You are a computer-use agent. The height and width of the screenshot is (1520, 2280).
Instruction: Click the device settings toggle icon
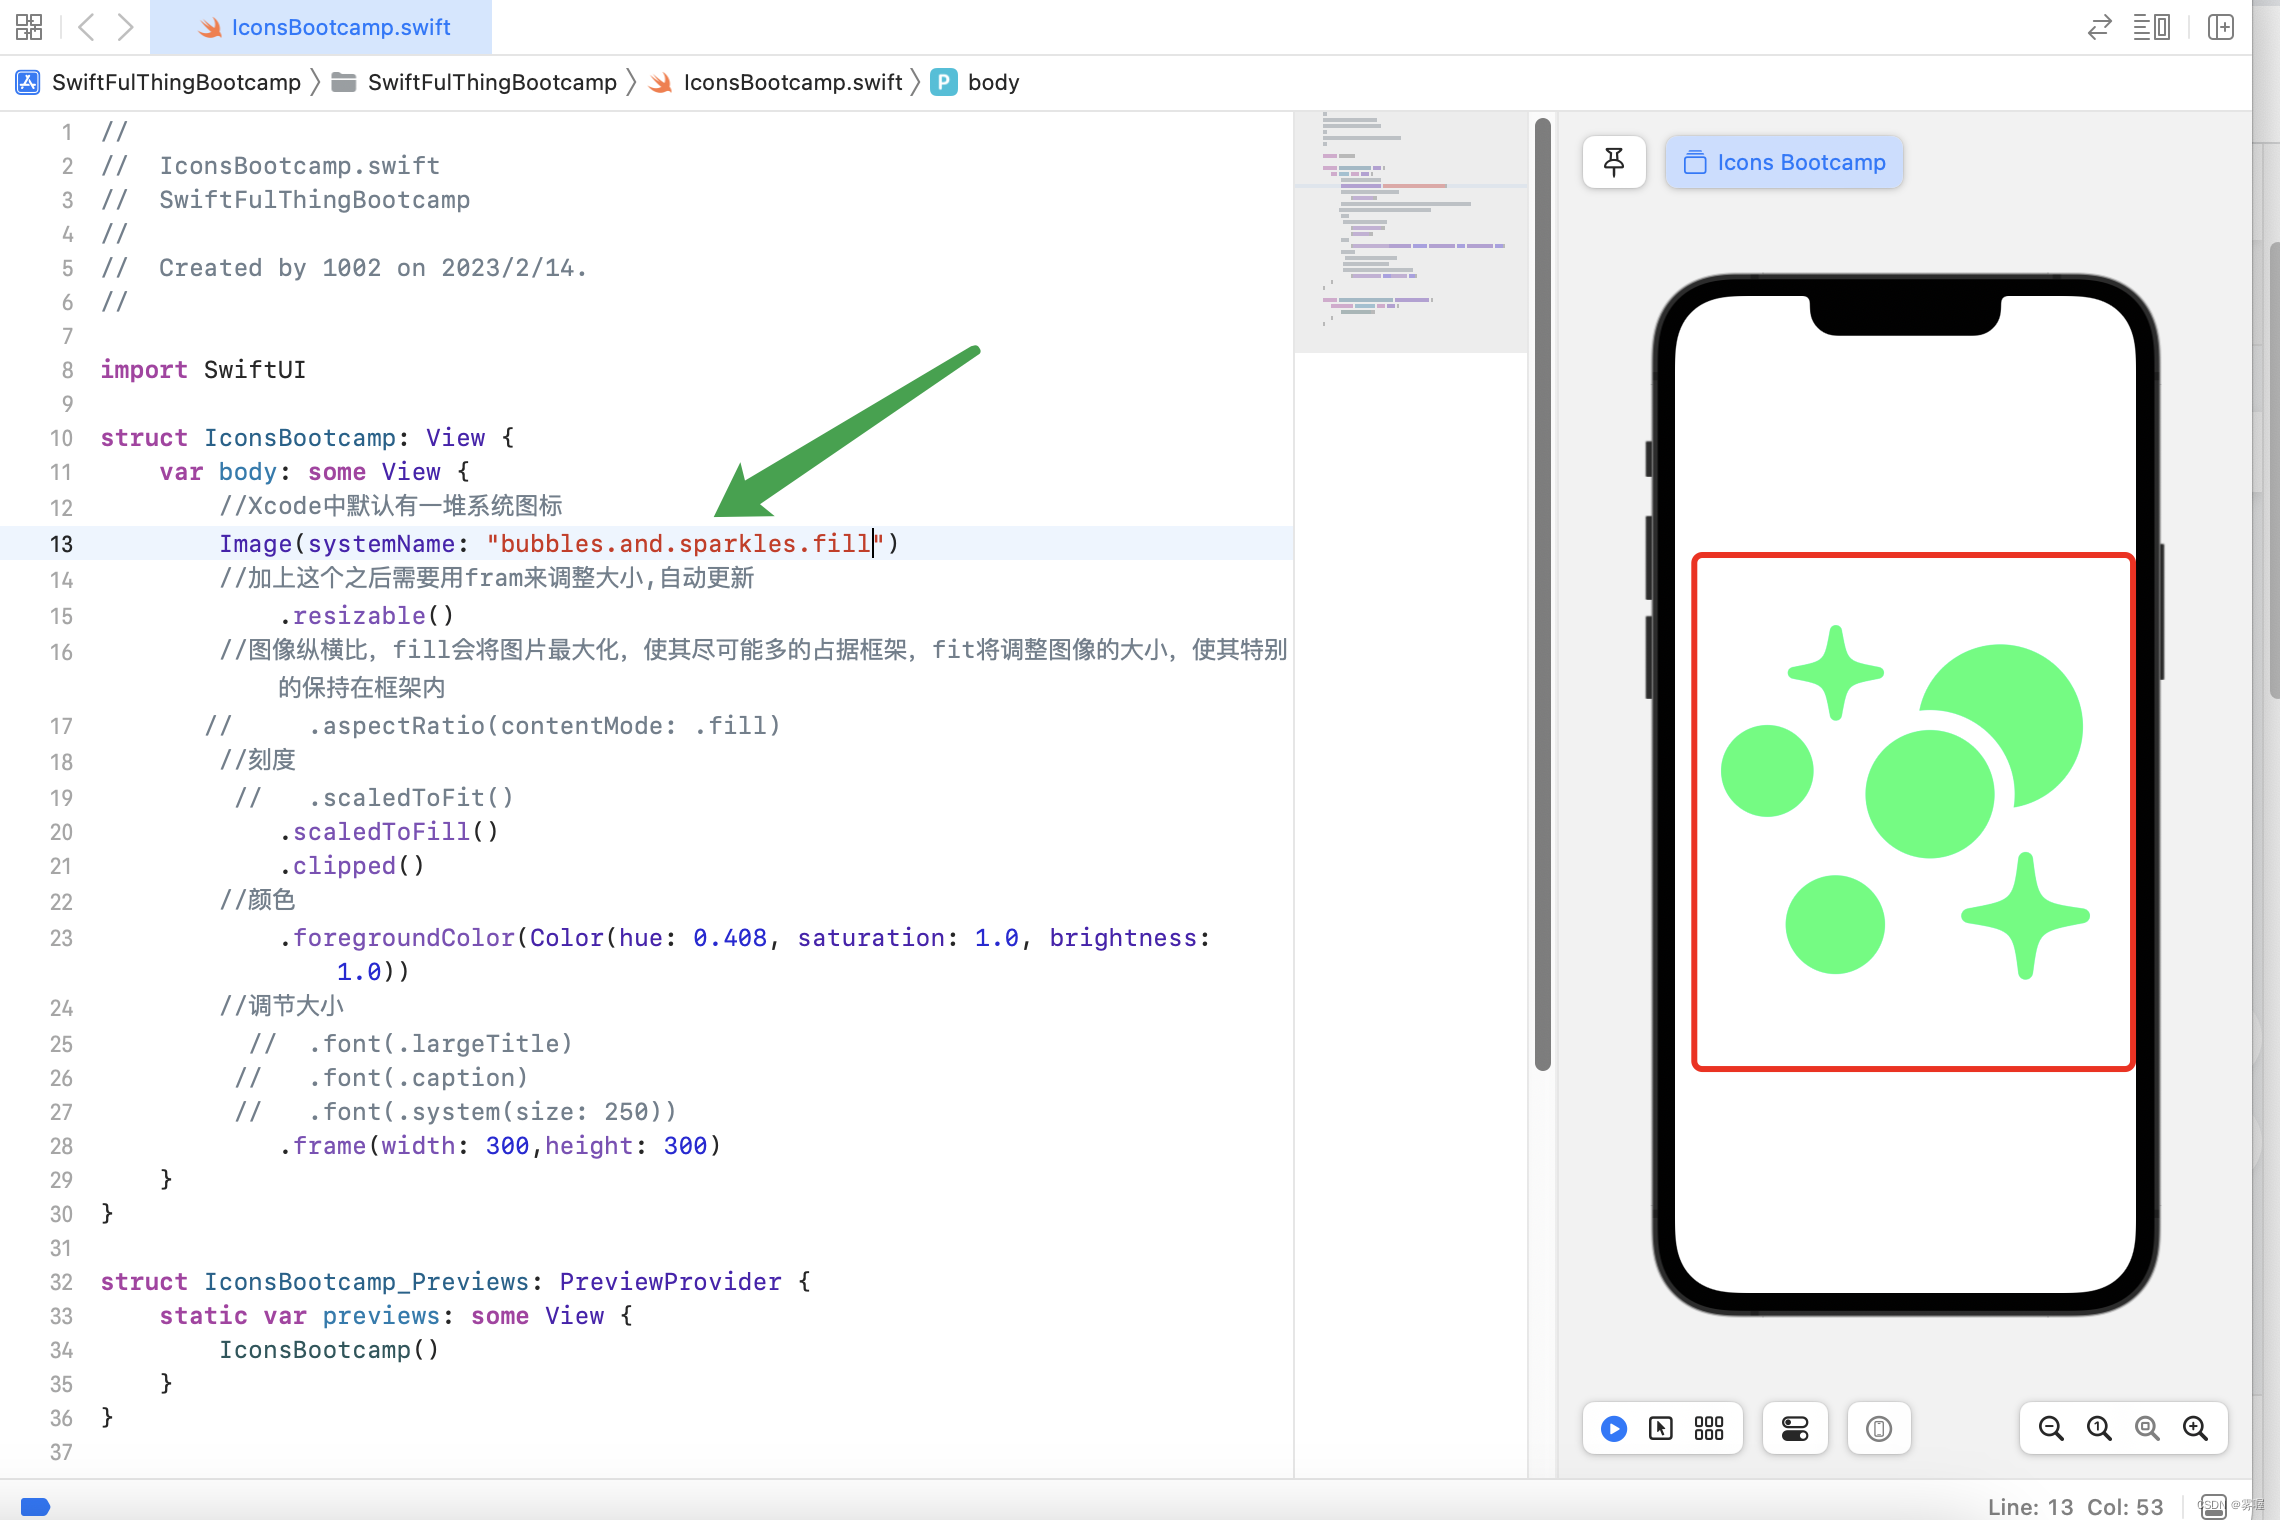tap(1795, 1428)
